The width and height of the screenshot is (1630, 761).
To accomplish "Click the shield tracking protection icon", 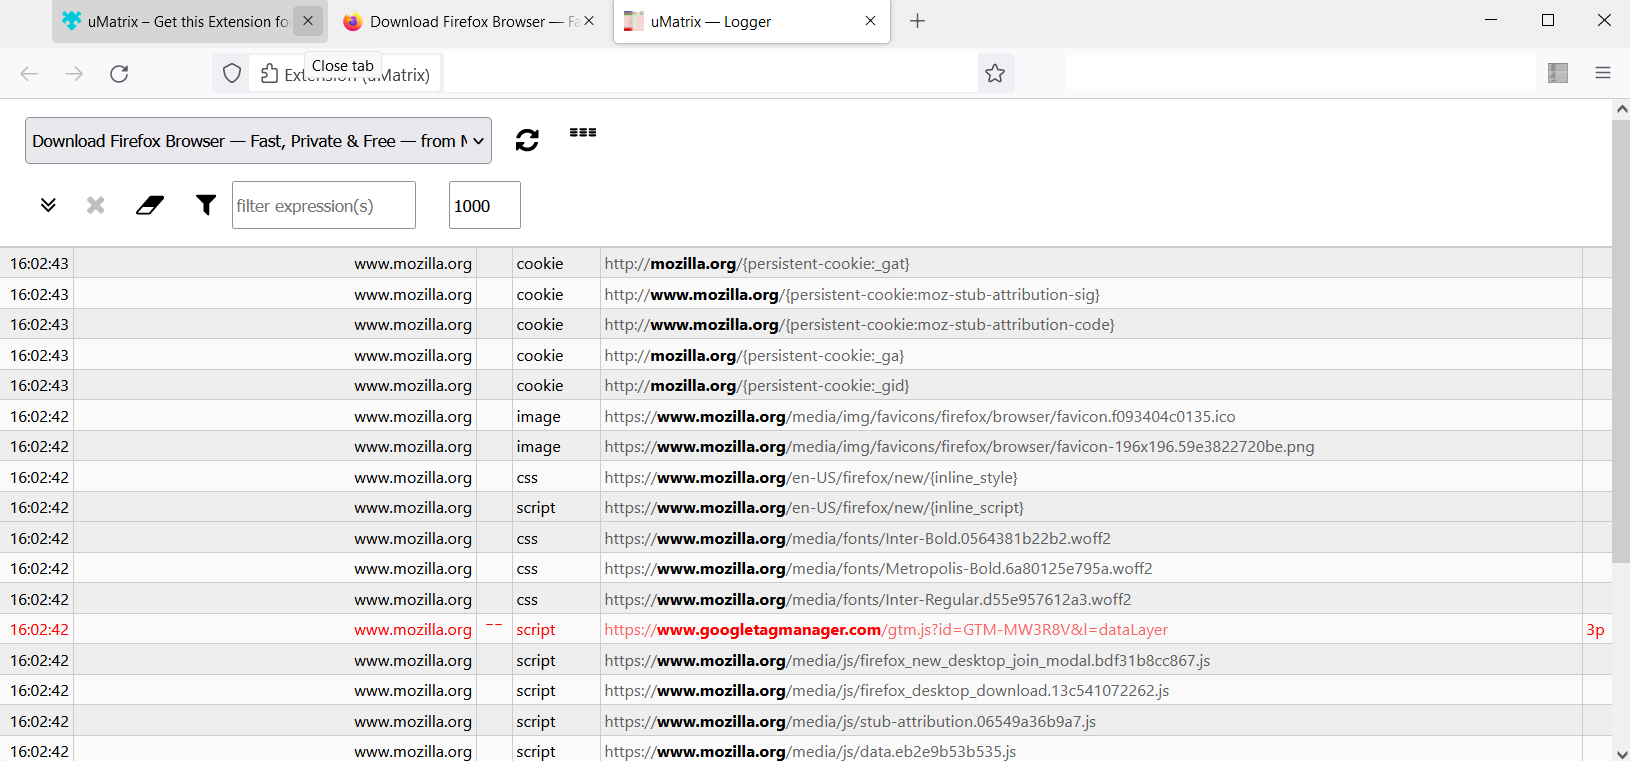I will [232, 73].
